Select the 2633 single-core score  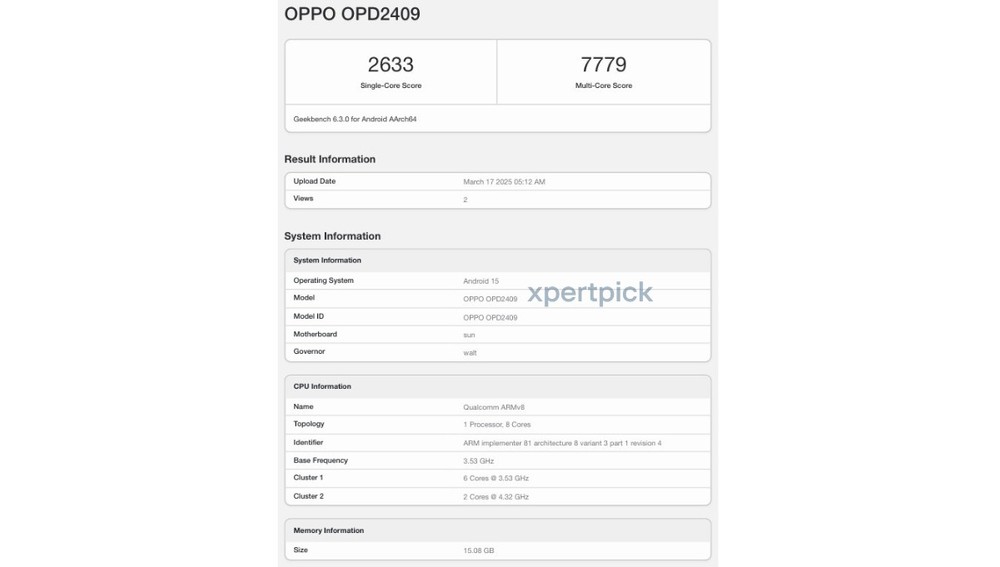coord(390,64)
